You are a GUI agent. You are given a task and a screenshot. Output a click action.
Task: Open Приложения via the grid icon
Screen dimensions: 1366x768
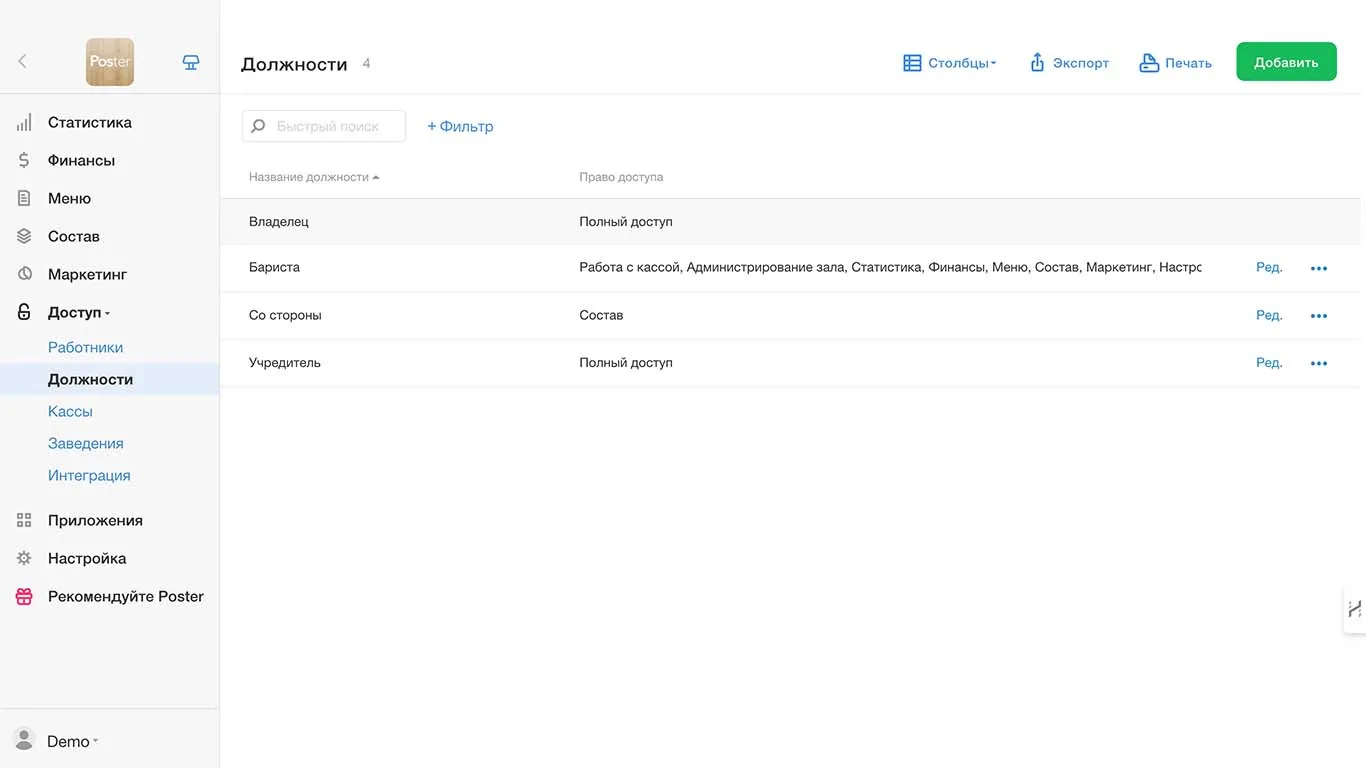coord(24,520)
